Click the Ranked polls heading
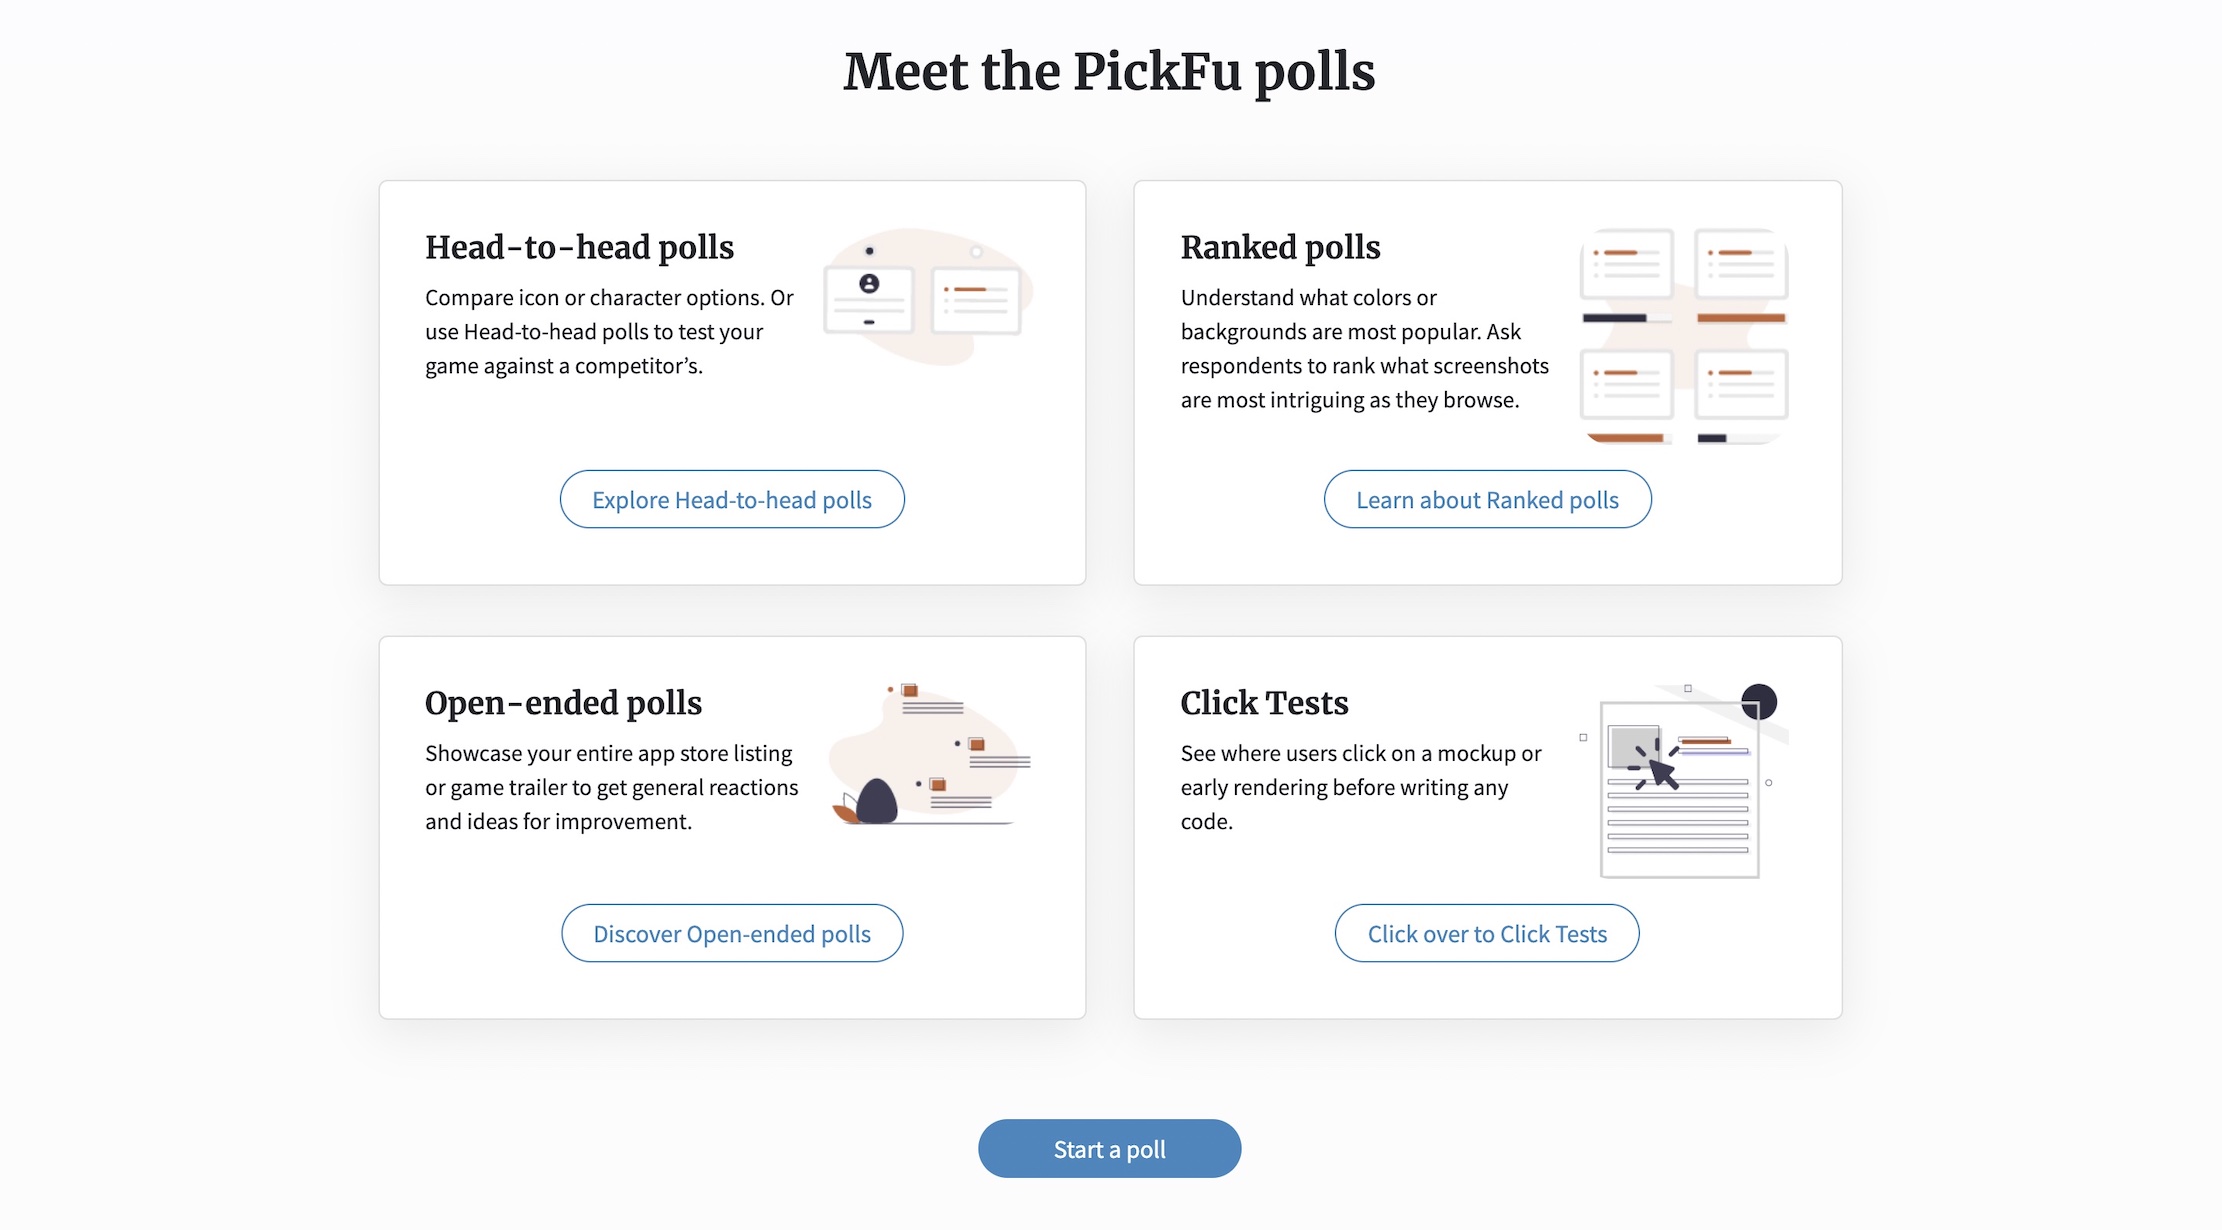Screen dimensions: 2222x1230 pos(1280,247)
